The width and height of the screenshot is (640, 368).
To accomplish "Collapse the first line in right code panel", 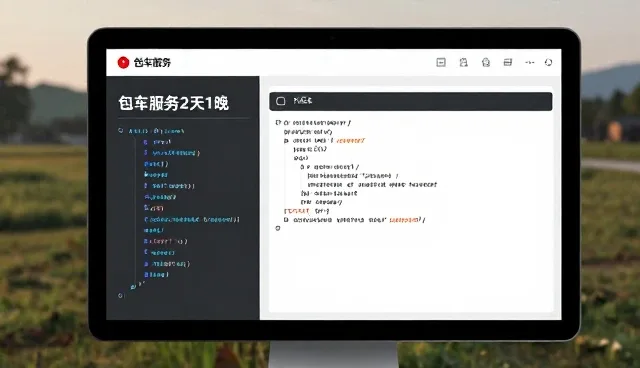I will tap(278, 122).
